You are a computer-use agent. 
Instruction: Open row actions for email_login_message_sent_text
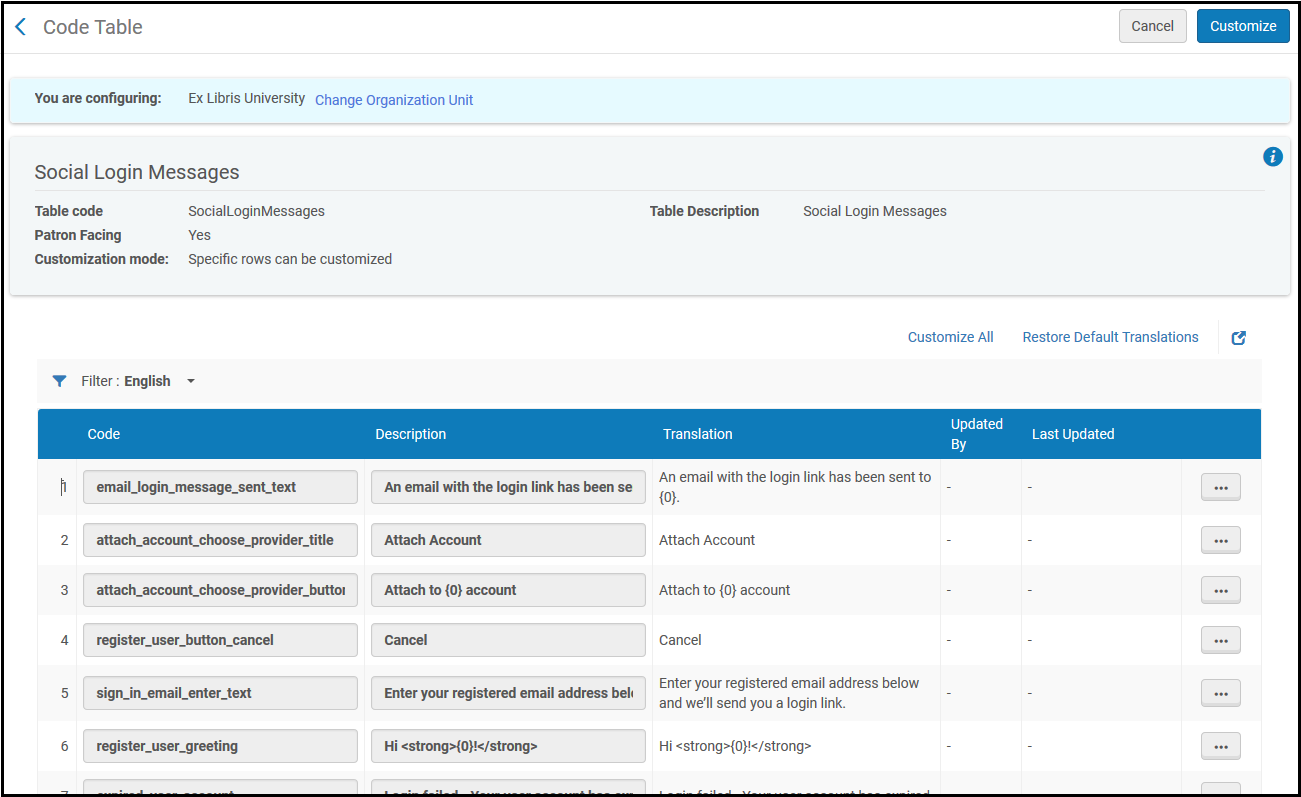pyautogui.click(x=1220, y=487)
